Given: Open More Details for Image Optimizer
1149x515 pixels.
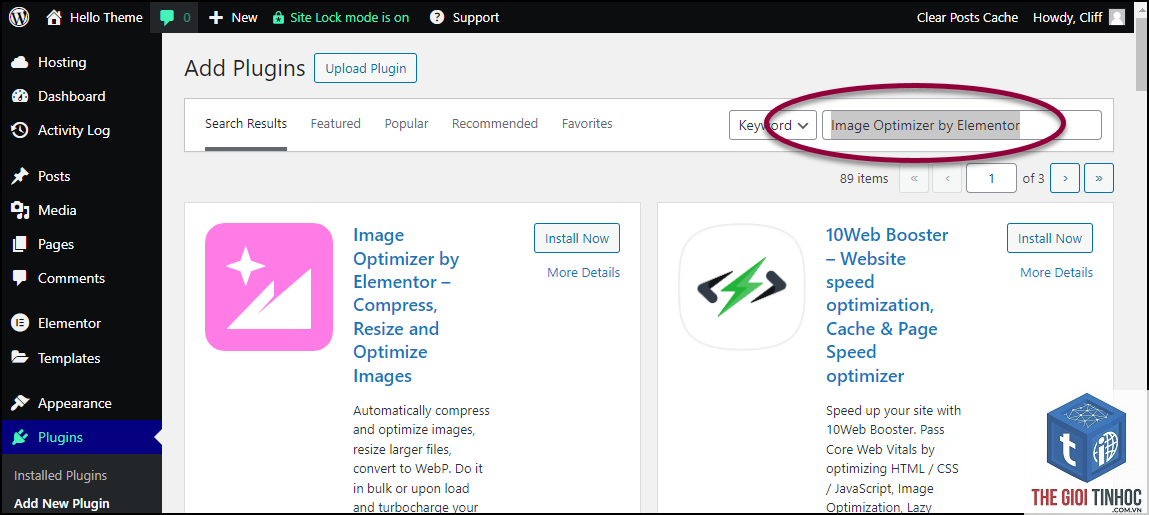Looking at the screenshot, I should 583,273.
